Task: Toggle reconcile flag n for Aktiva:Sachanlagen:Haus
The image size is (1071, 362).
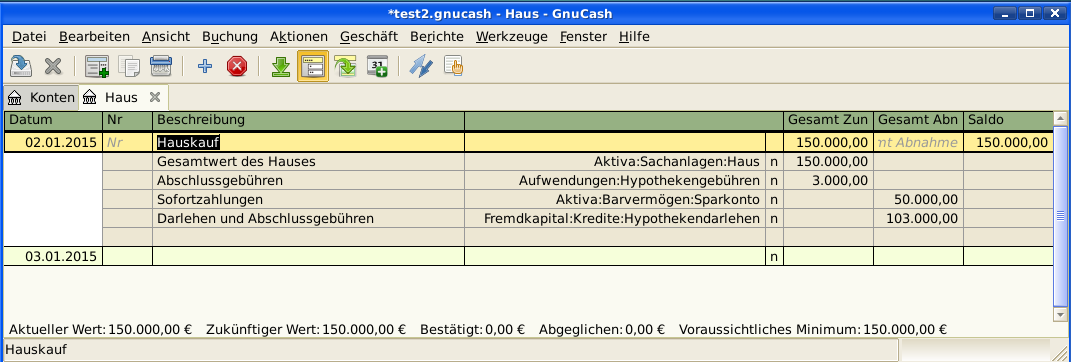Action: click(x=774, y=162)
